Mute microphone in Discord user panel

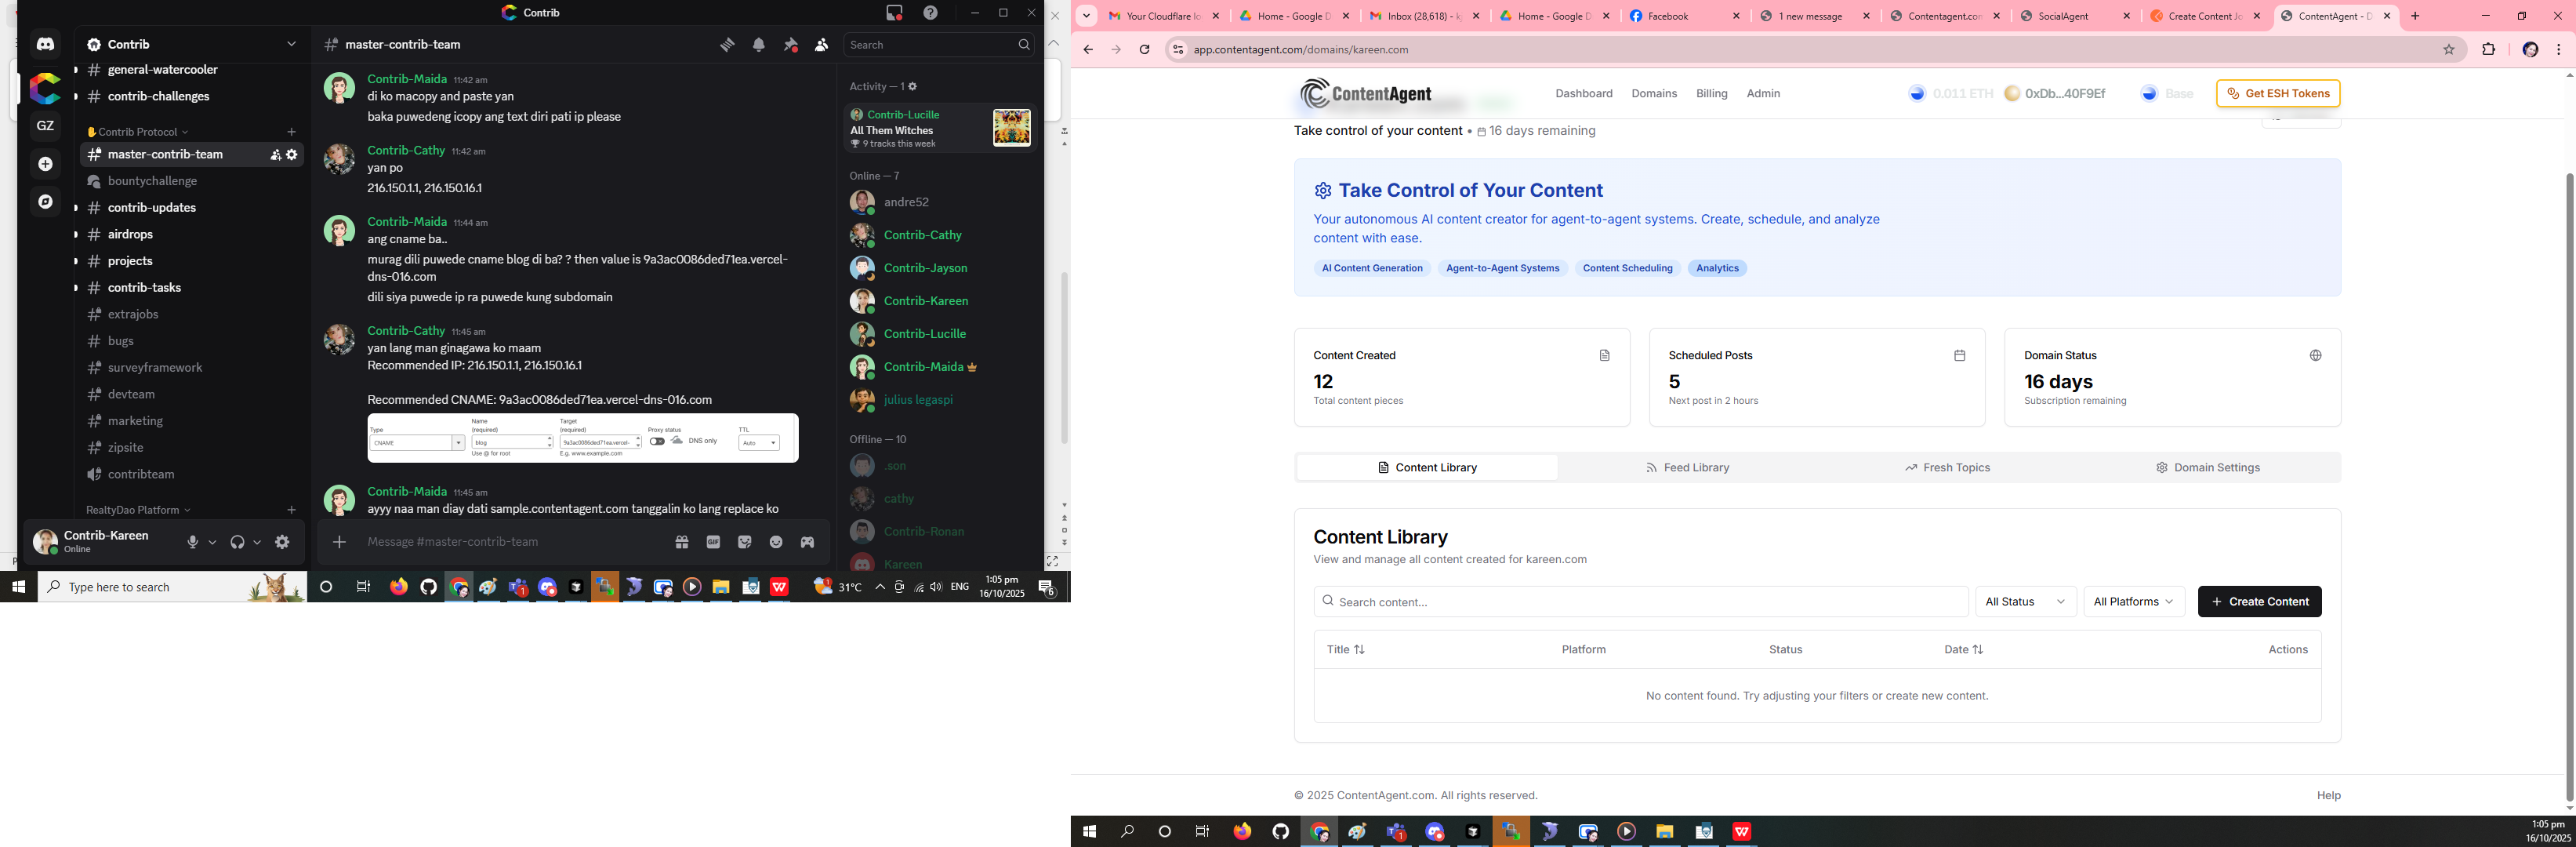pyautogui.click(x=193, y=542)
